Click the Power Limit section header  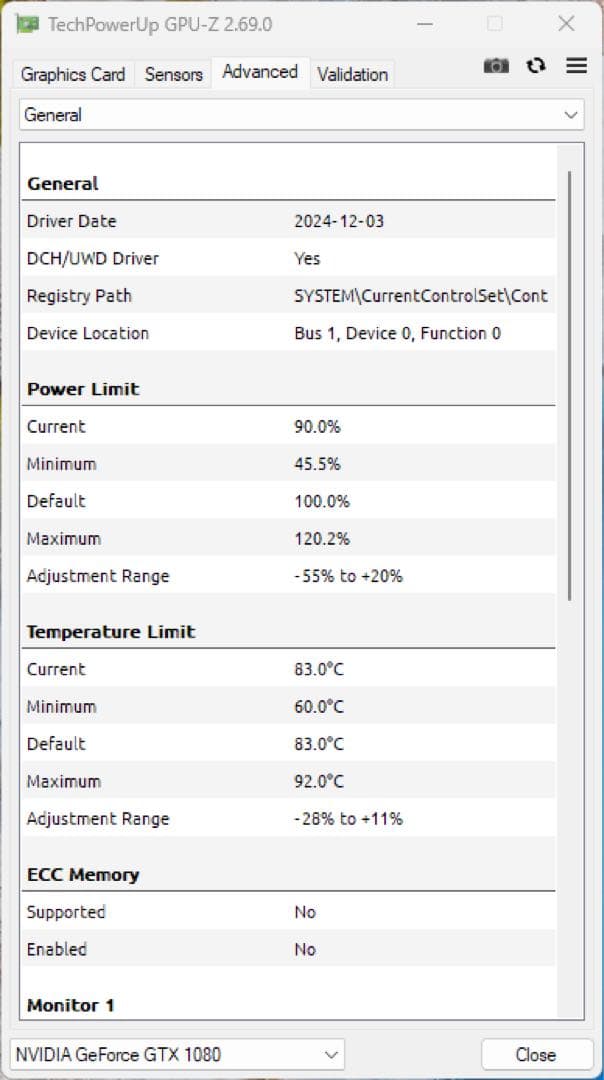[83, 389]
